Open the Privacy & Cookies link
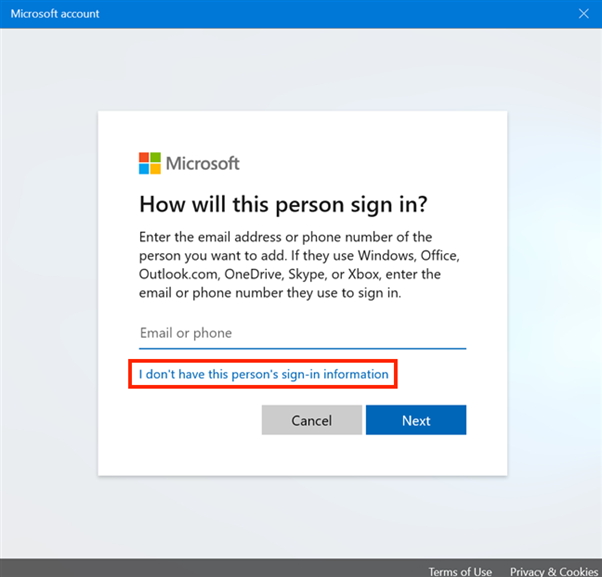Viewport: 602px width, 577px height. (554, 571)
